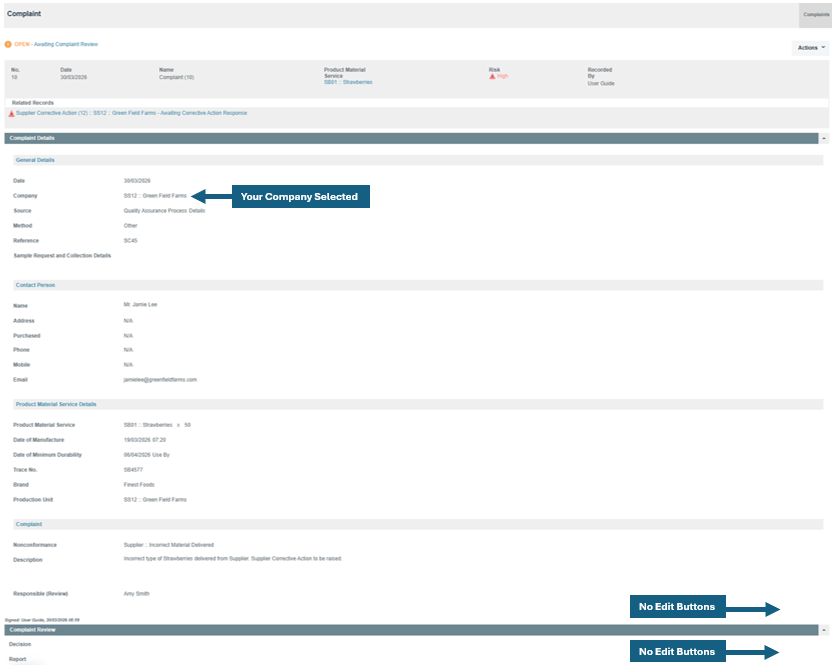The image size is (833, 669).
Task: Click Supplier Incorrect Material Delivered nonconformance
Action: coord(168,545)
